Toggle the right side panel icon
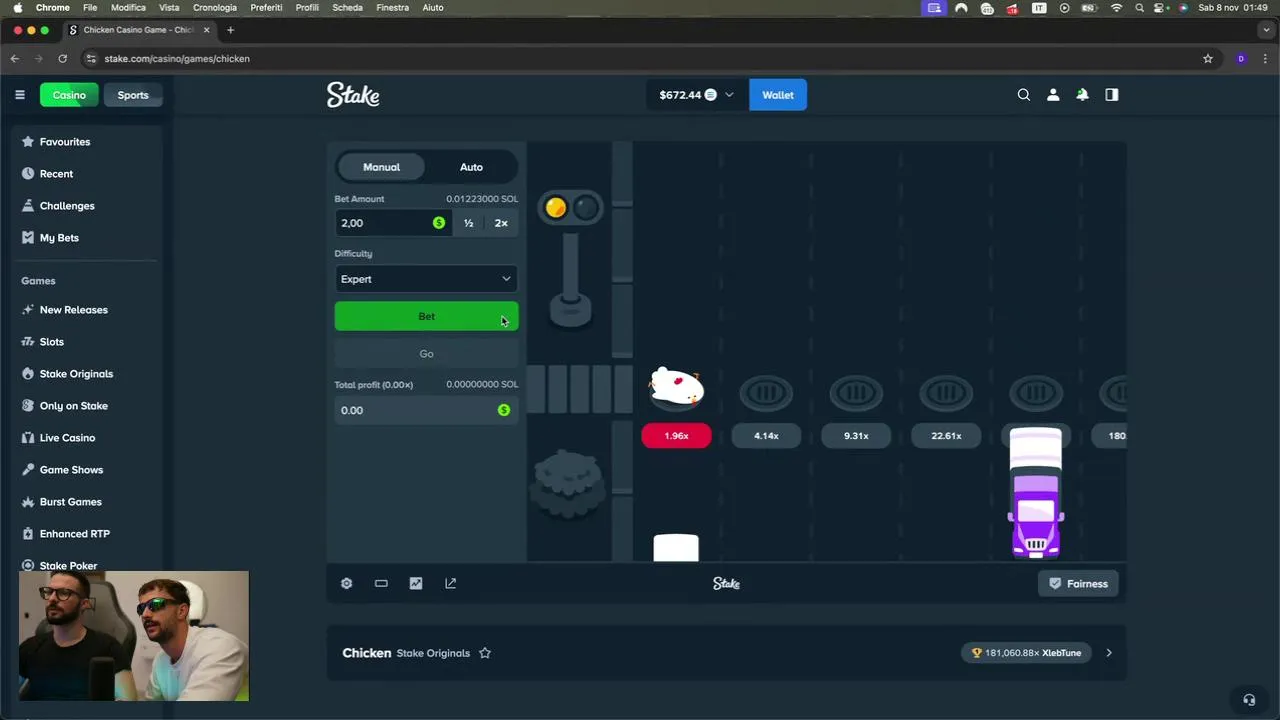This screenshot has height=720, width=1280. [1111, 95]
